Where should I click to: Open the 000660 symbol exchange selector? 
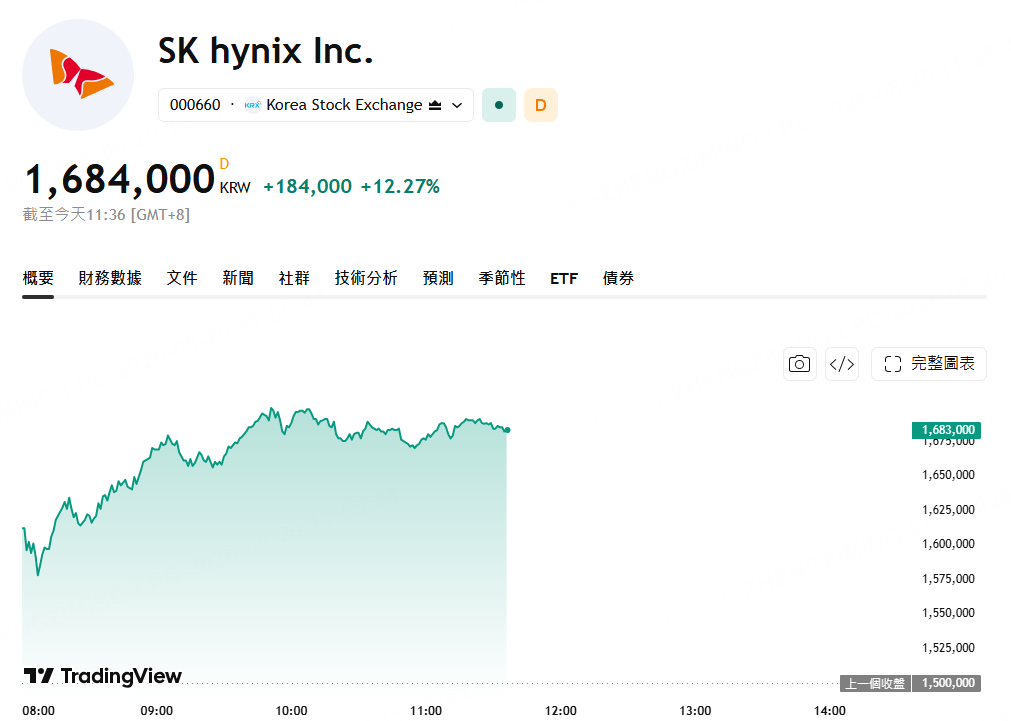pos(316,105)
